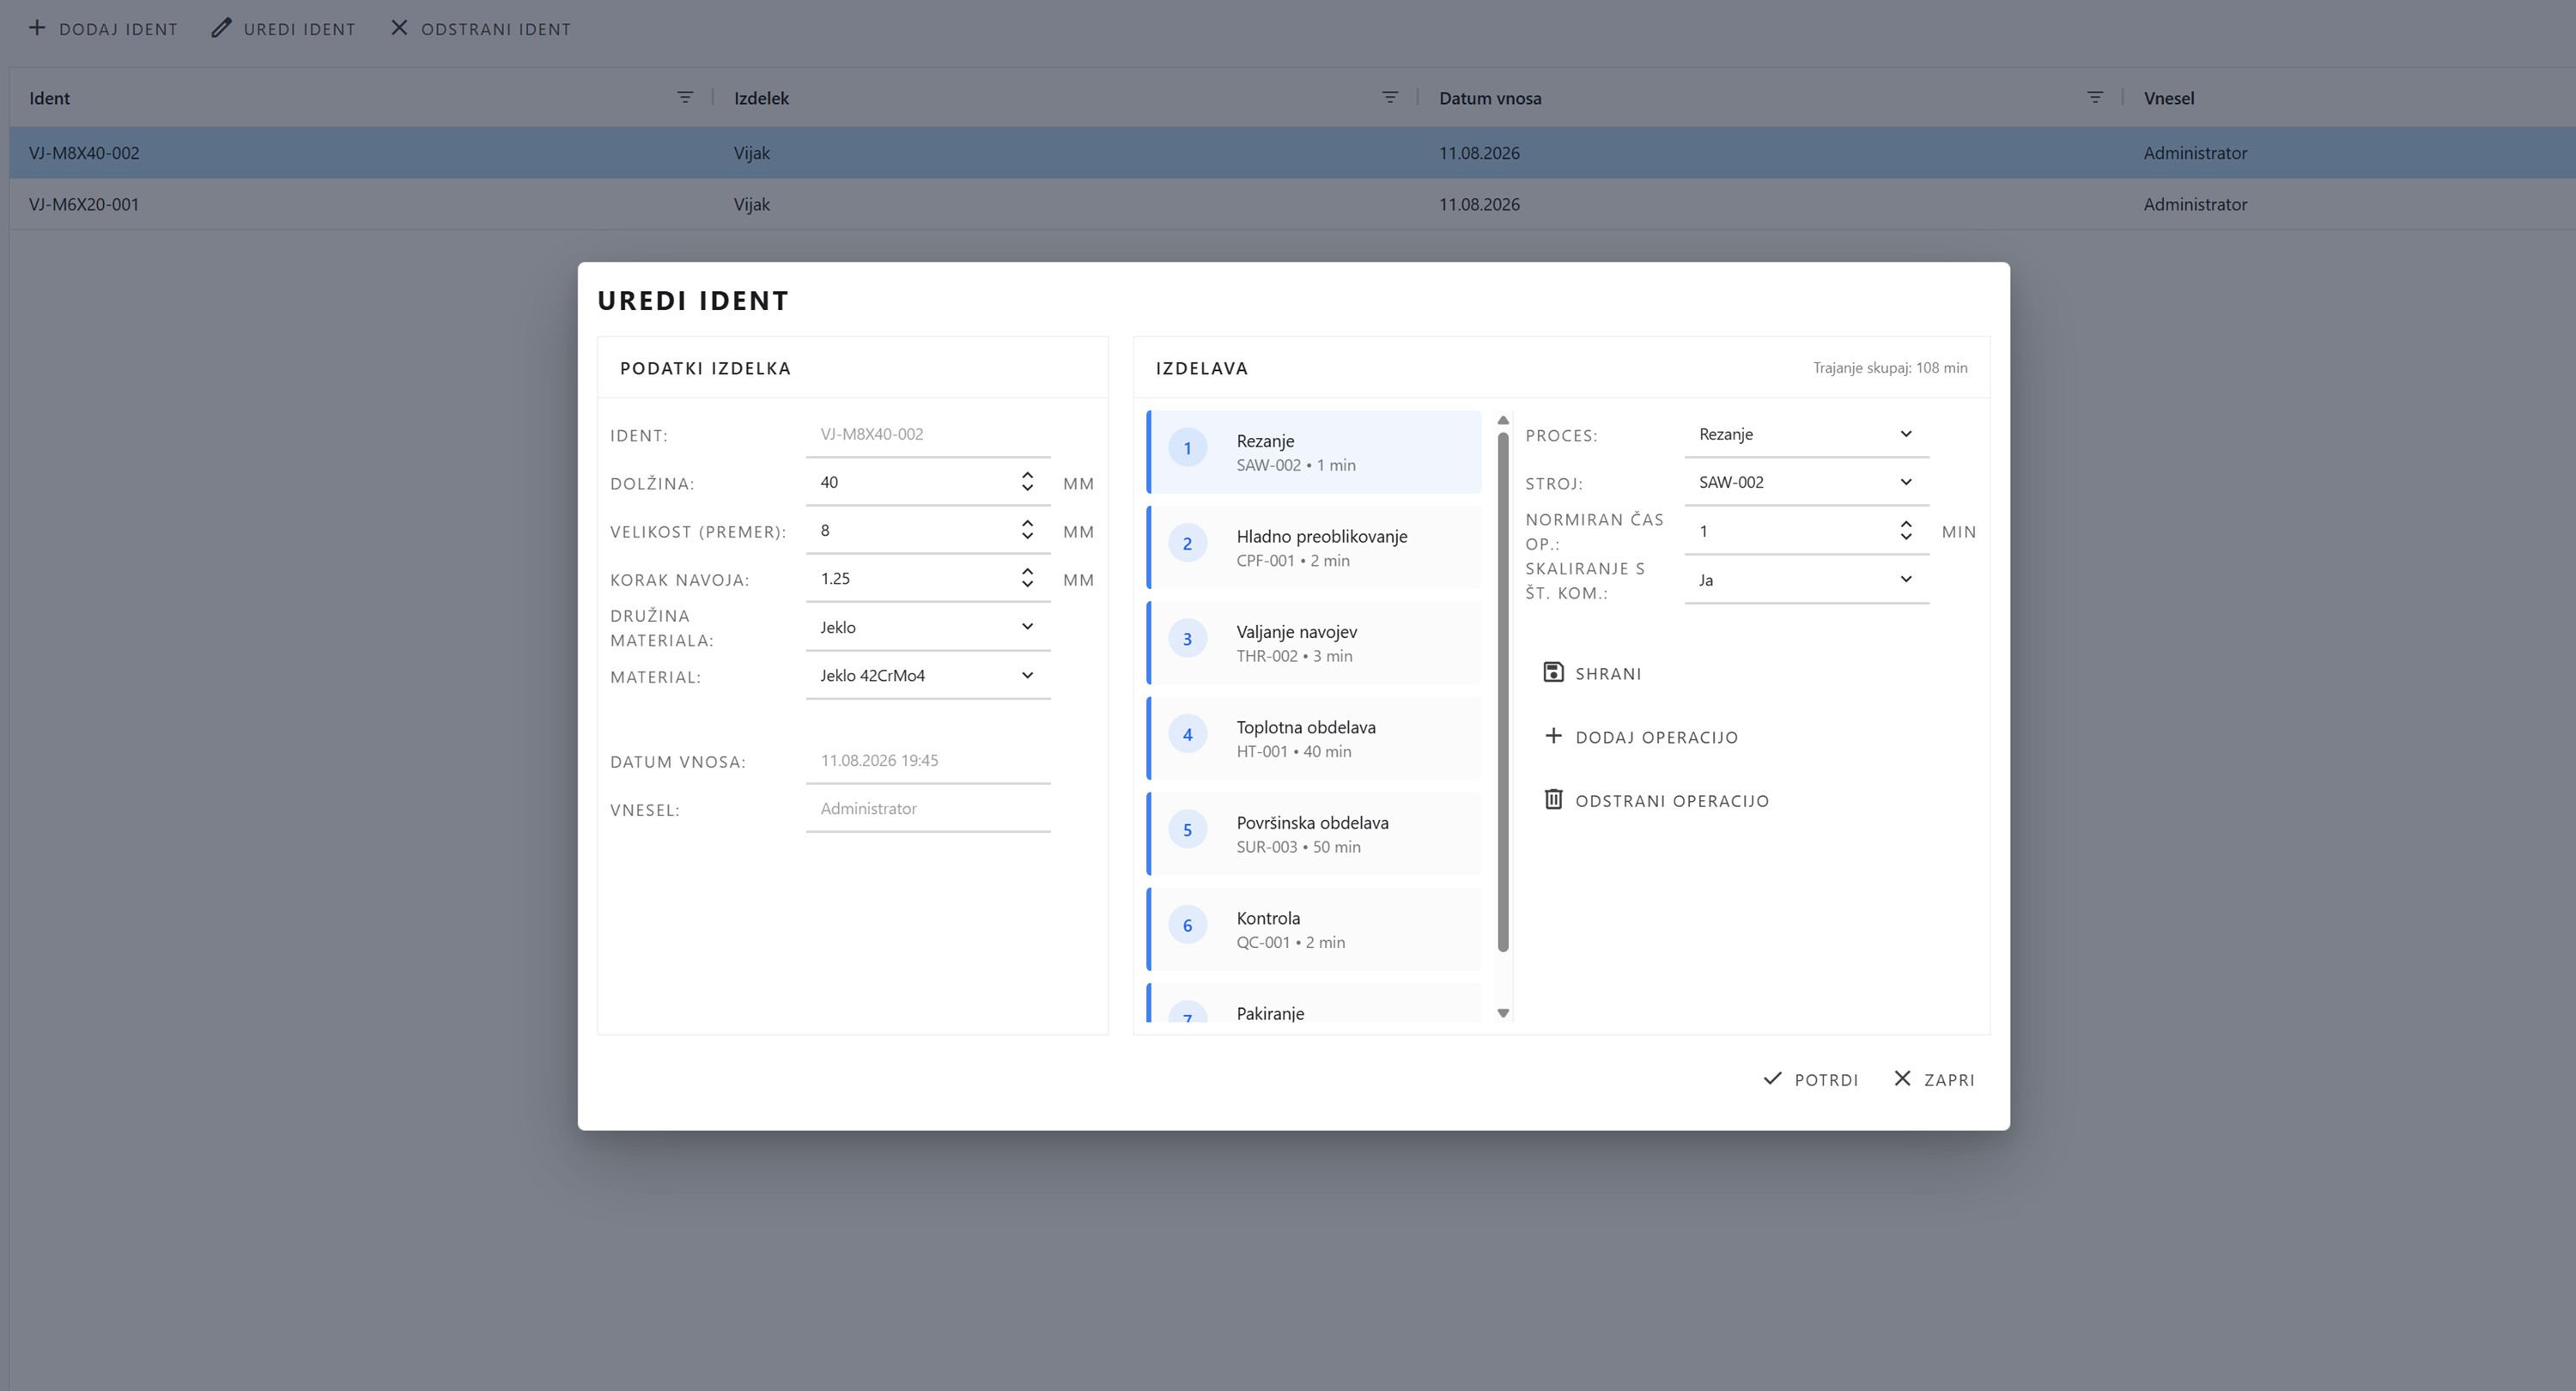Click the Dodaj ident toolbar label
This screenshot has width=2576, height=1391.
[x=118, y=30]
